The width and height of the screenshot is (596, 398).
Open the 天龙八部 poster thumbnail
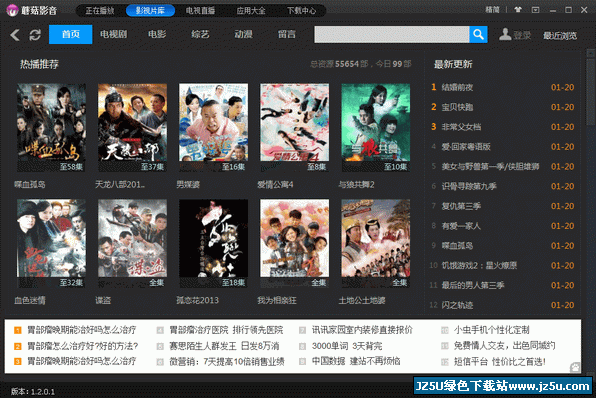coord(132,127)
